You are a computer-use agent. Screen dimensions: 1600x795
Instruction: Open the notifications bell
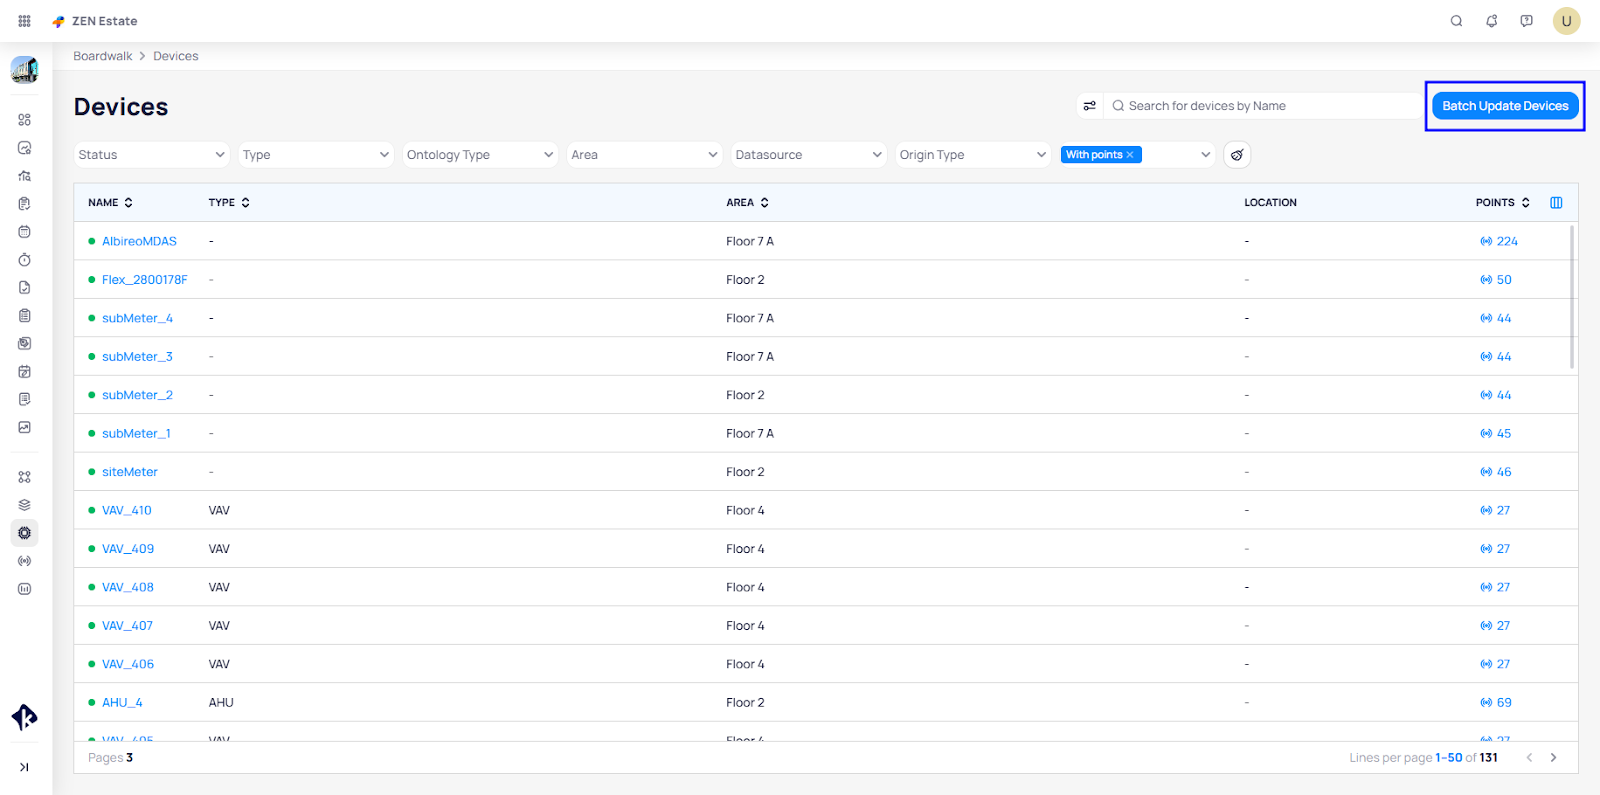point(1491,21)
